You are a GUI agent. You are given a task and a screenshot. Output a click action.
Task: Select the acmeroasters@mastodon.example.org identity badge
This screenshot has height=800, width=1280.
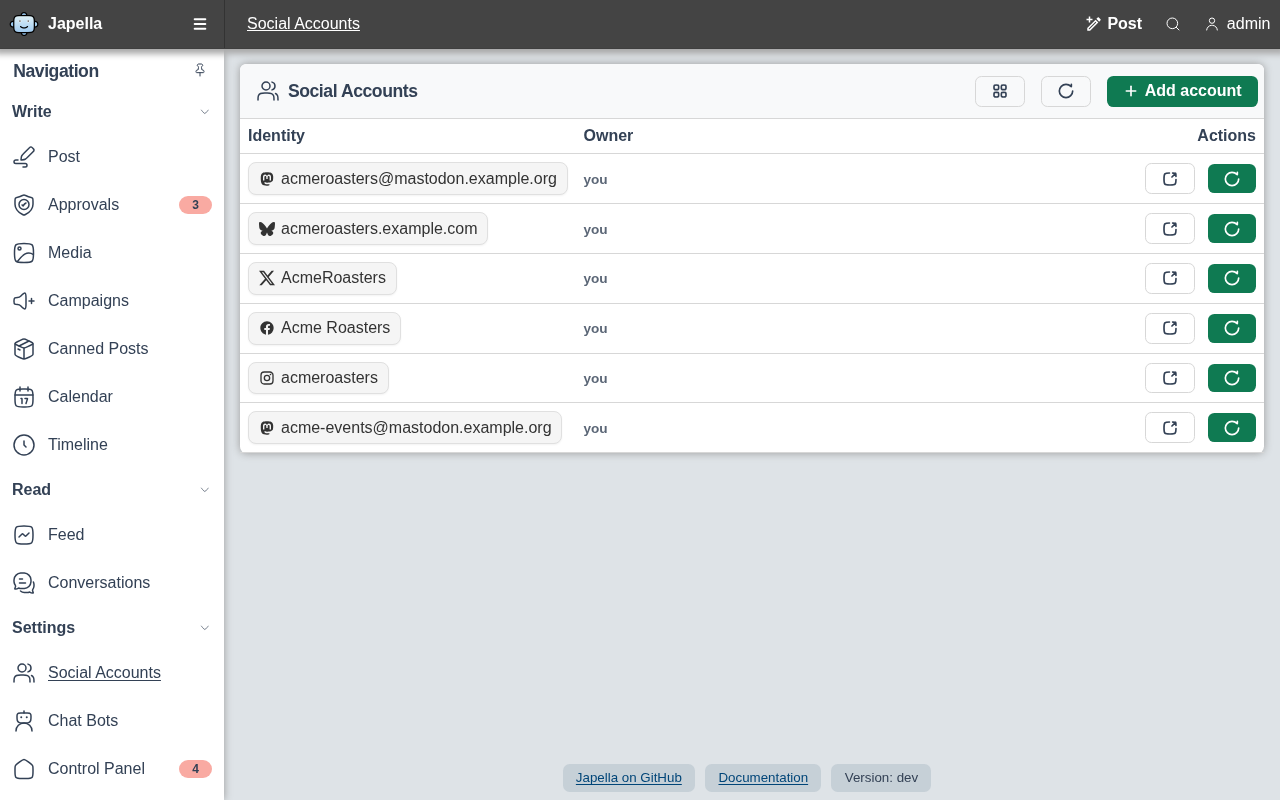pyautogui.click(x=408, y=179)
